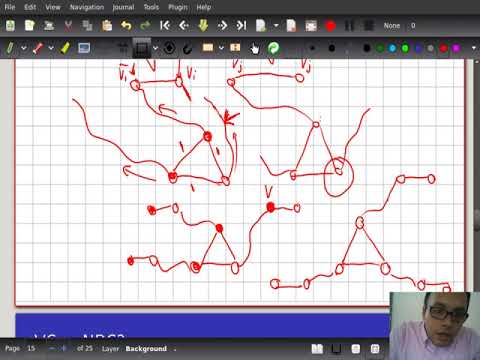
Task: Open the Plugin menu
Action: (x=178, y=7)
